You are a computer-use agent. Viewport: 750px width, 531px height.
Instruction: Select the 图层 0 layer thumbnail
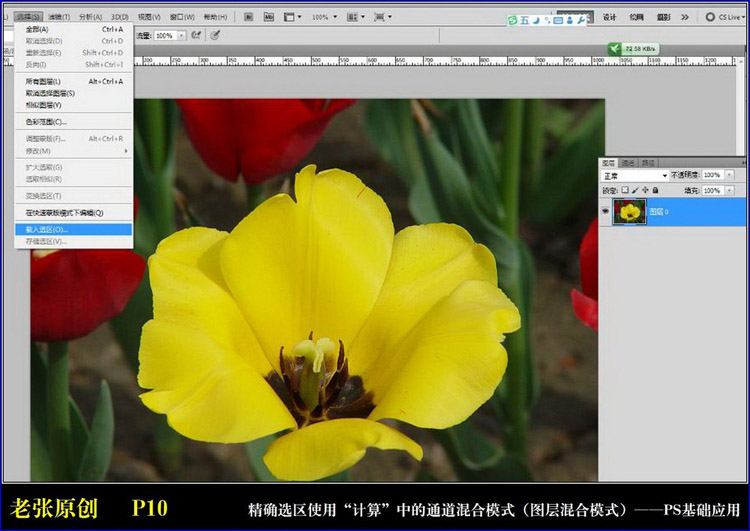(x=630, y=211)
